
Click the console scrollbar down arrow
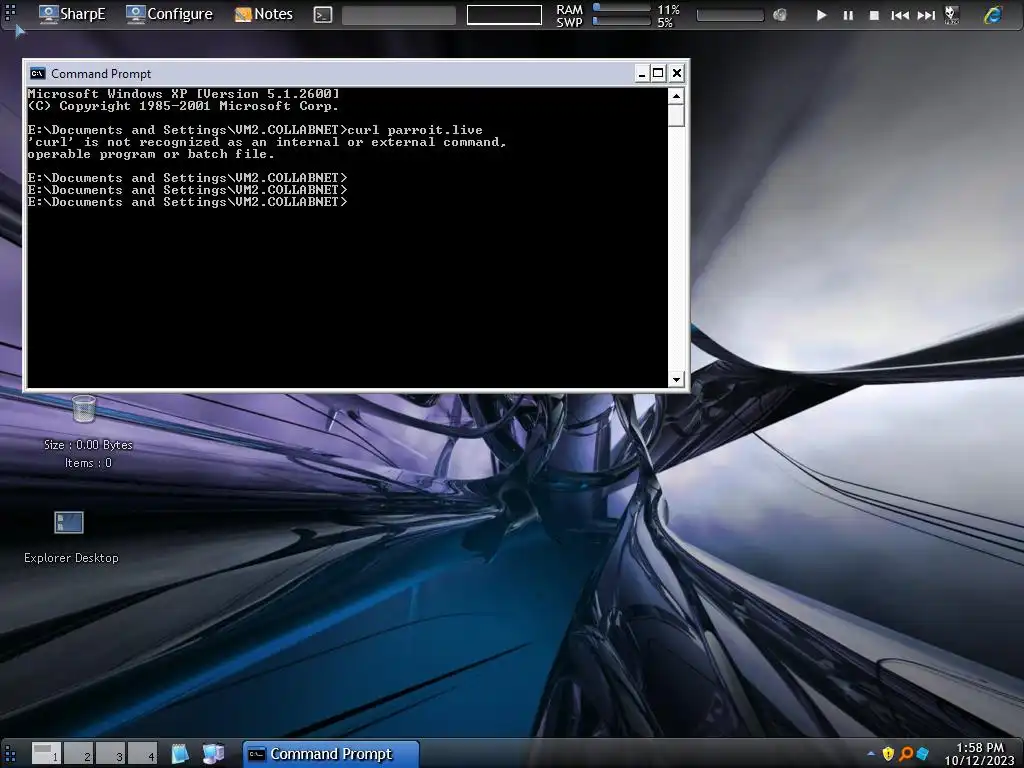(676, 379)
